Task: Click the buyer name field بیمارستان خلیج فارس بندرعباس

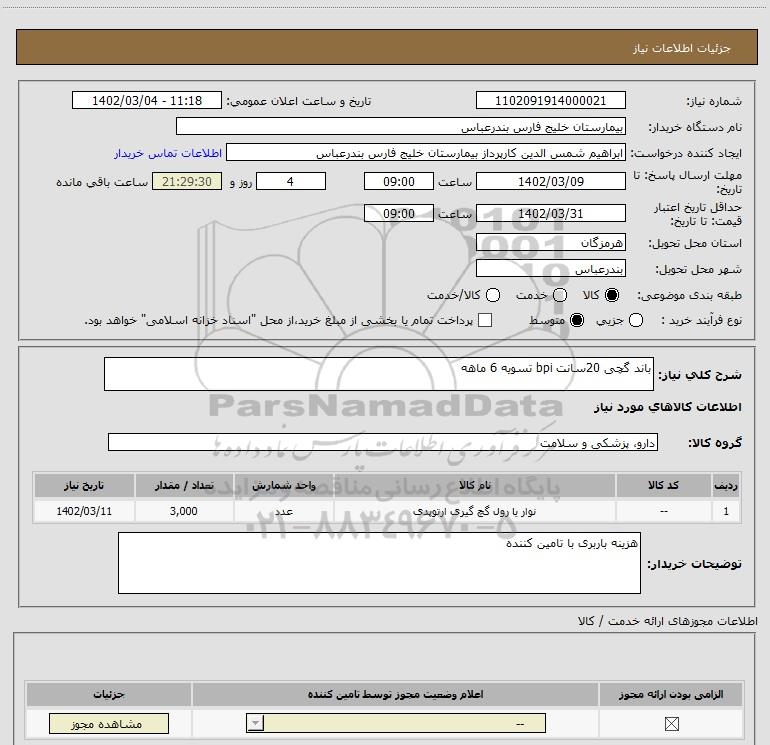Action: 401,127
